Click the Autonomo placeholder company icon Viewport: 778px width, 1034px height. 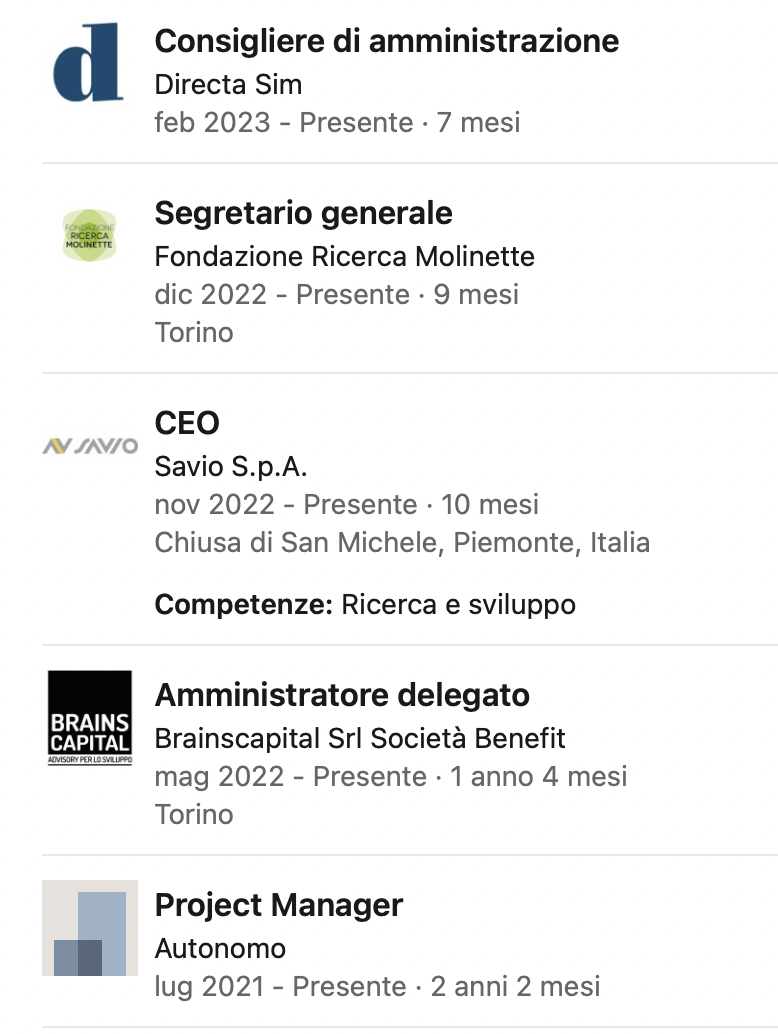click(x=90, y=928)
